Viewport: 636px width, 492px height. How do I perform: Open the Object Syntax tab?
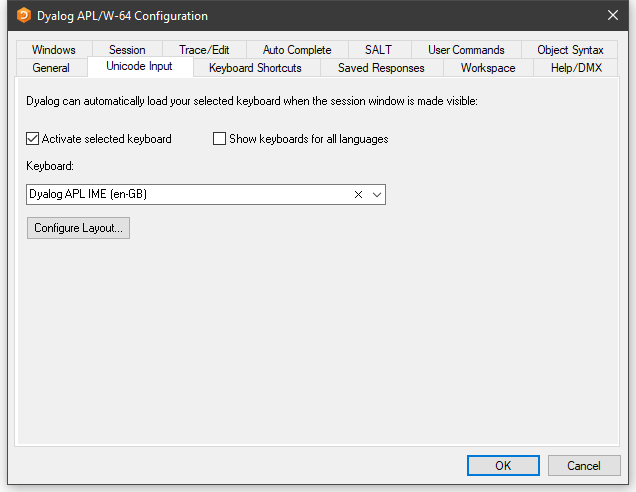[570, 50]
